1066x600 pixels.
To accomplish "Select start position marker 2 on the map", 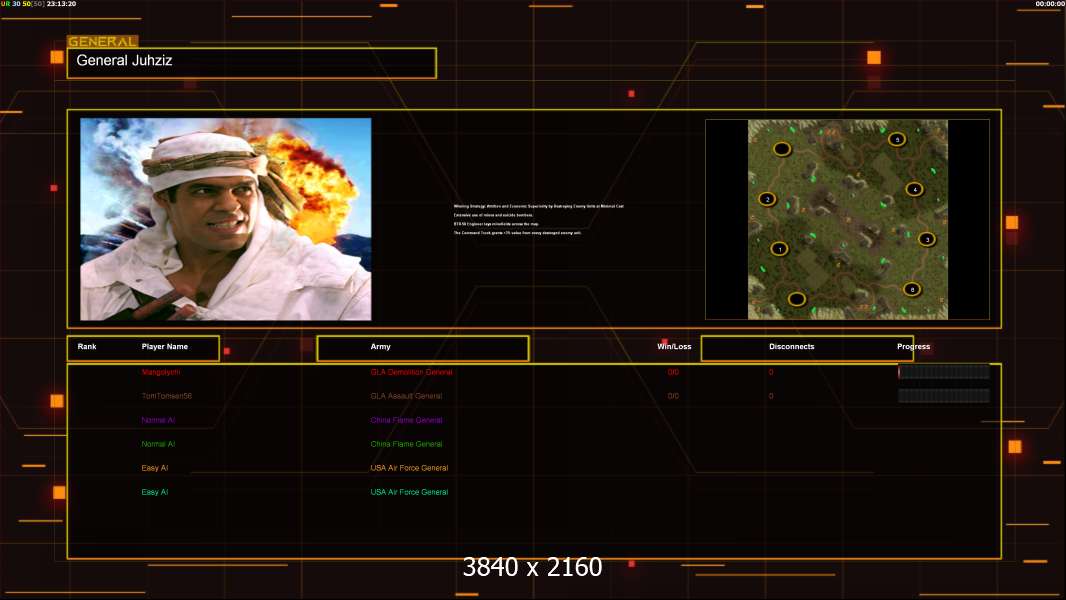I will click(767, 199).
